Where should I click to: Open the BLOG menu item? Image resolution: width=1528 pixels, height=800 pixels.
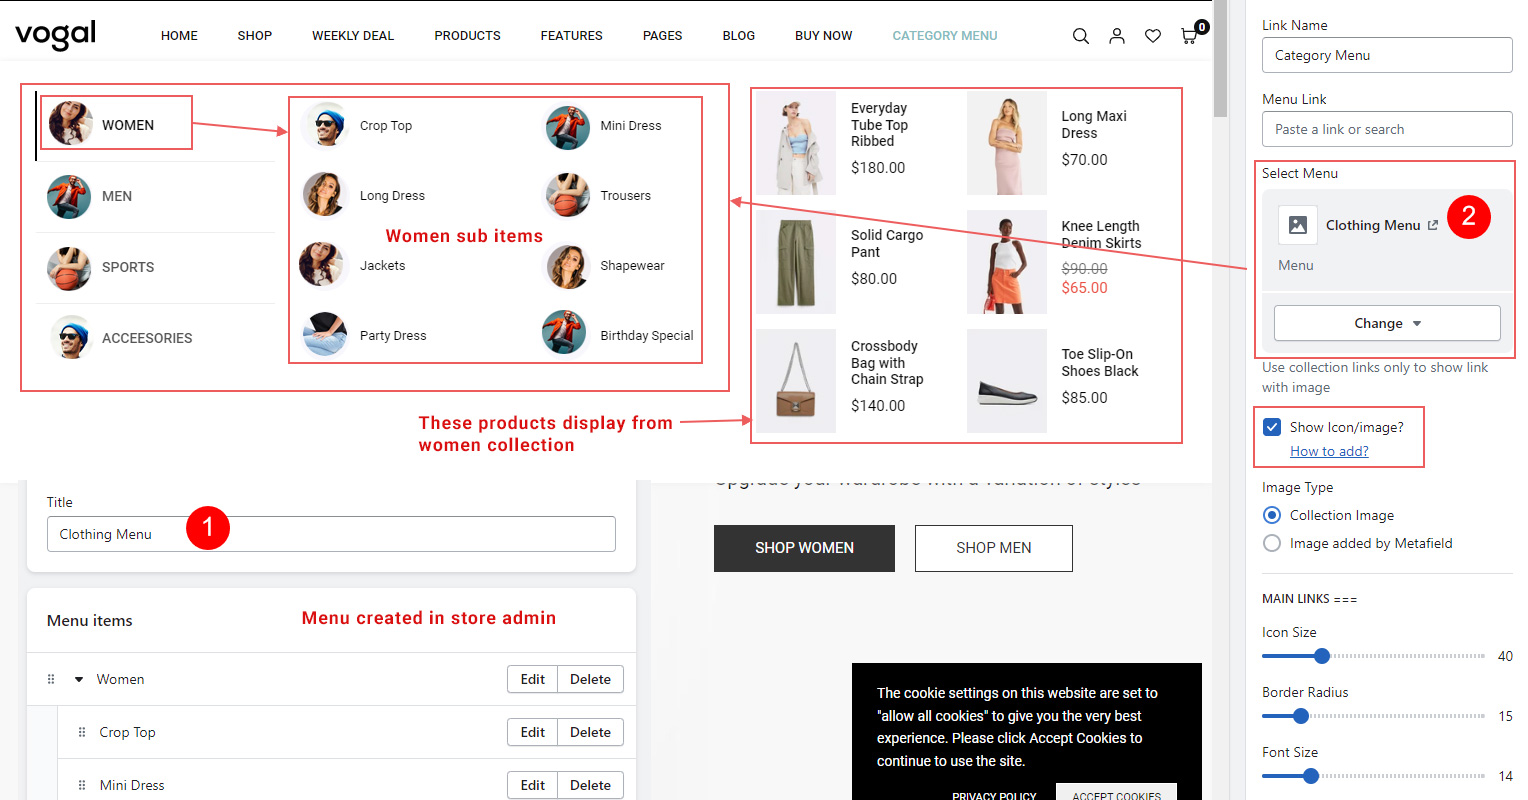[x=739, y=36]
